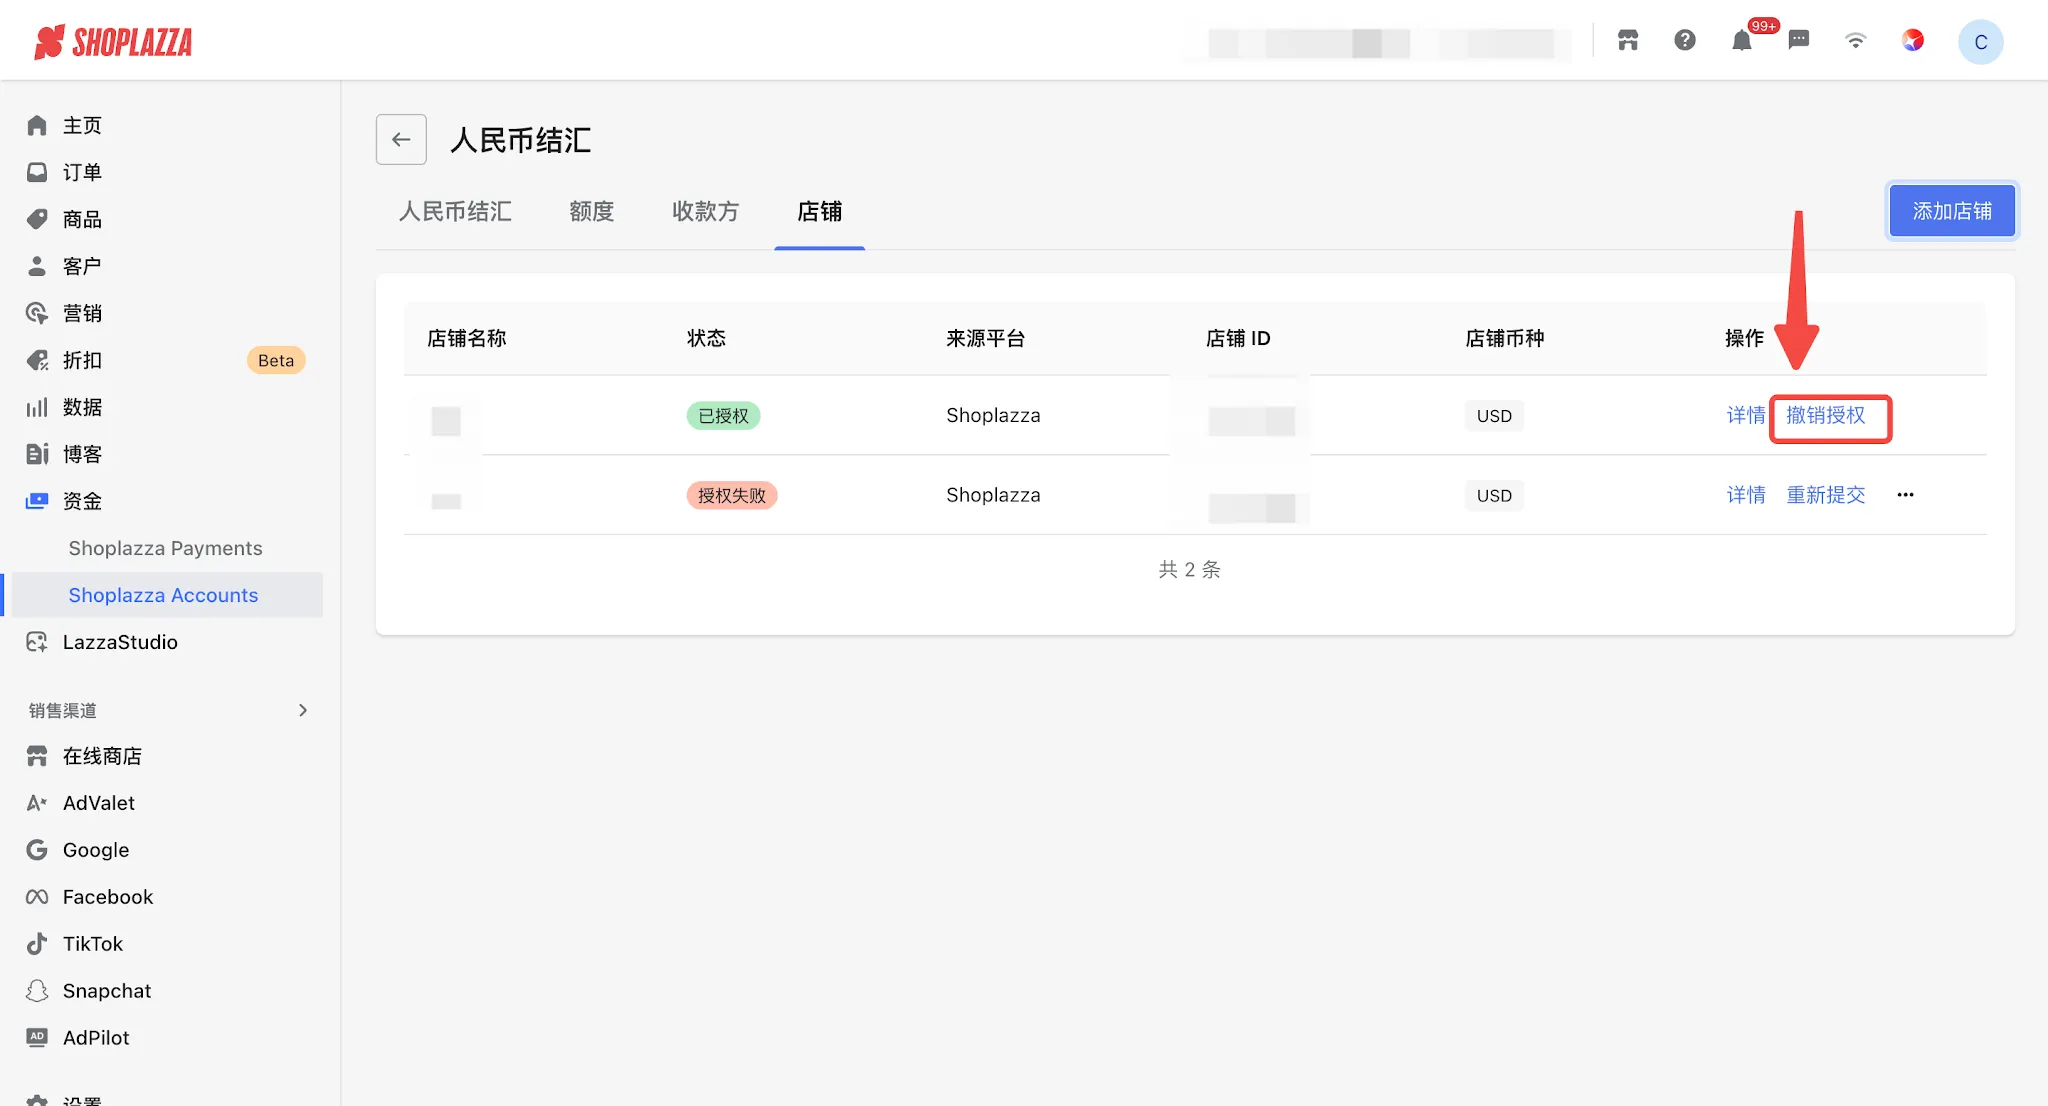The width and height of the screenshot is (2048, 1106).
Task: Open 订单 orders icon in sidebar
Action: pyautogui.click(x=37, y=172)
